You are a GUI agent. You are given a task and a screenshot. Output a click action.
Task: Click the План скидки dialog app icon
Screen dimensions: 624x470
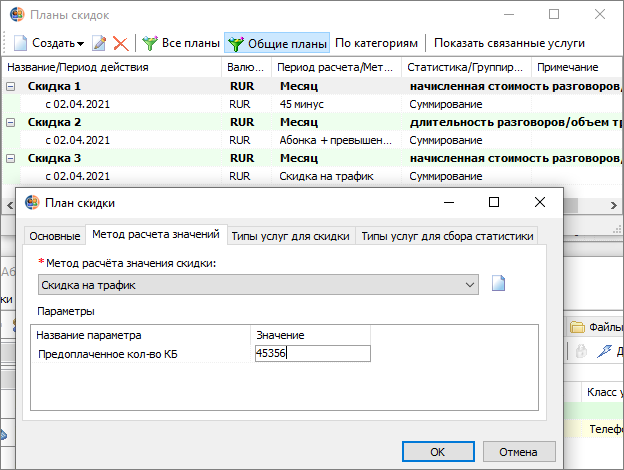tap(32, 202)
